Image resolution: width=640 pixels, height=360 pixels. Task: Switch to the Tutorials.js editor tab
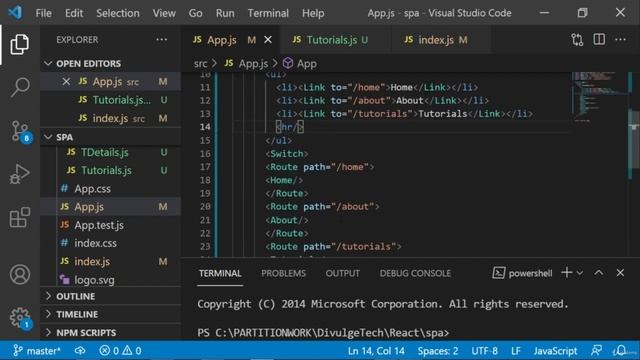click(x=335, y=40)
